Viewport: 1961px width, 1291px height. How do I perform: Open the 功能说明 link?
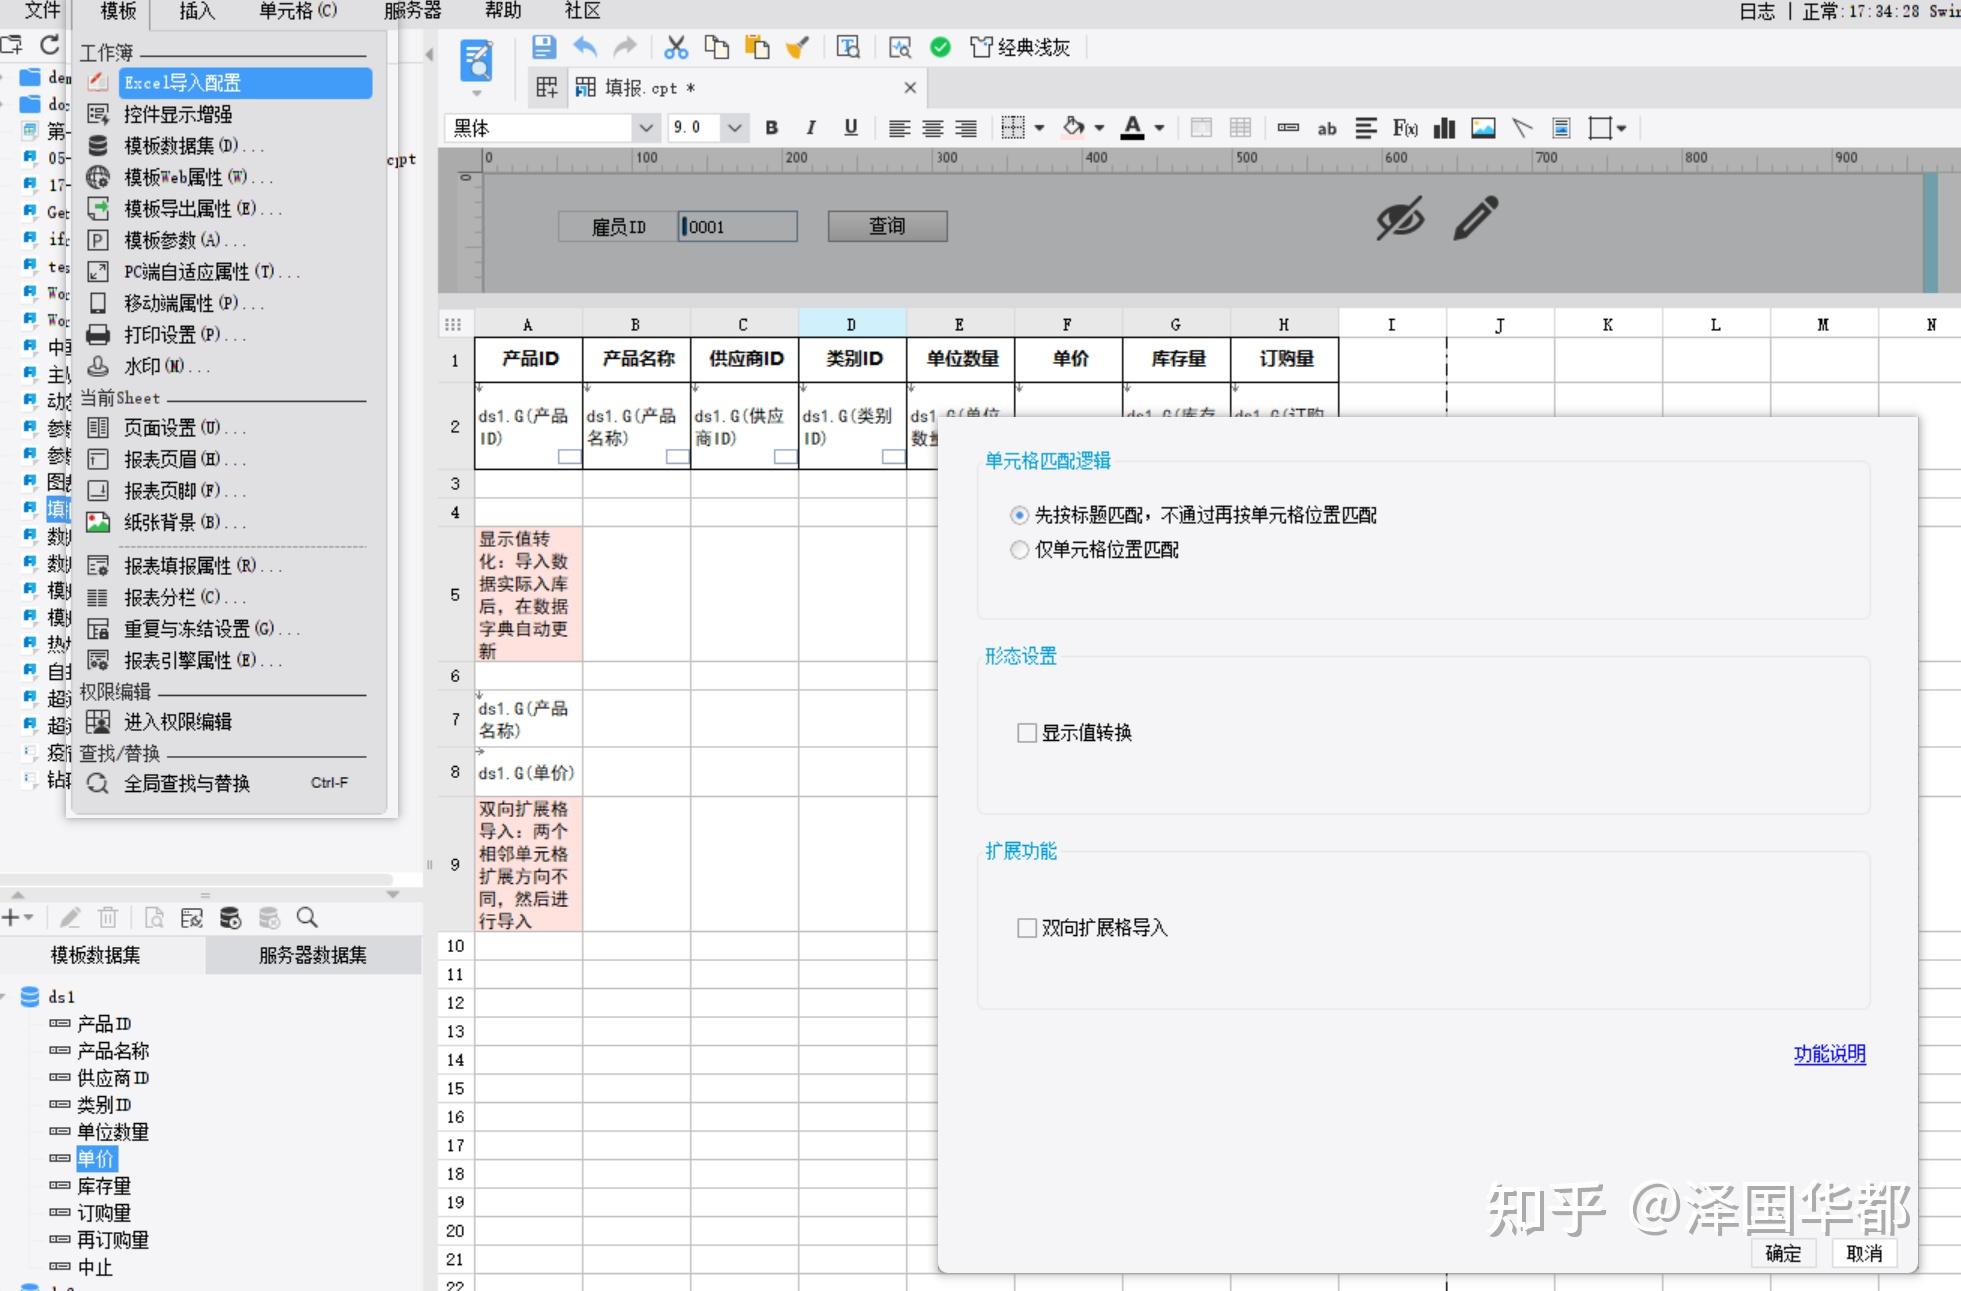[x=1829, y=1054]
